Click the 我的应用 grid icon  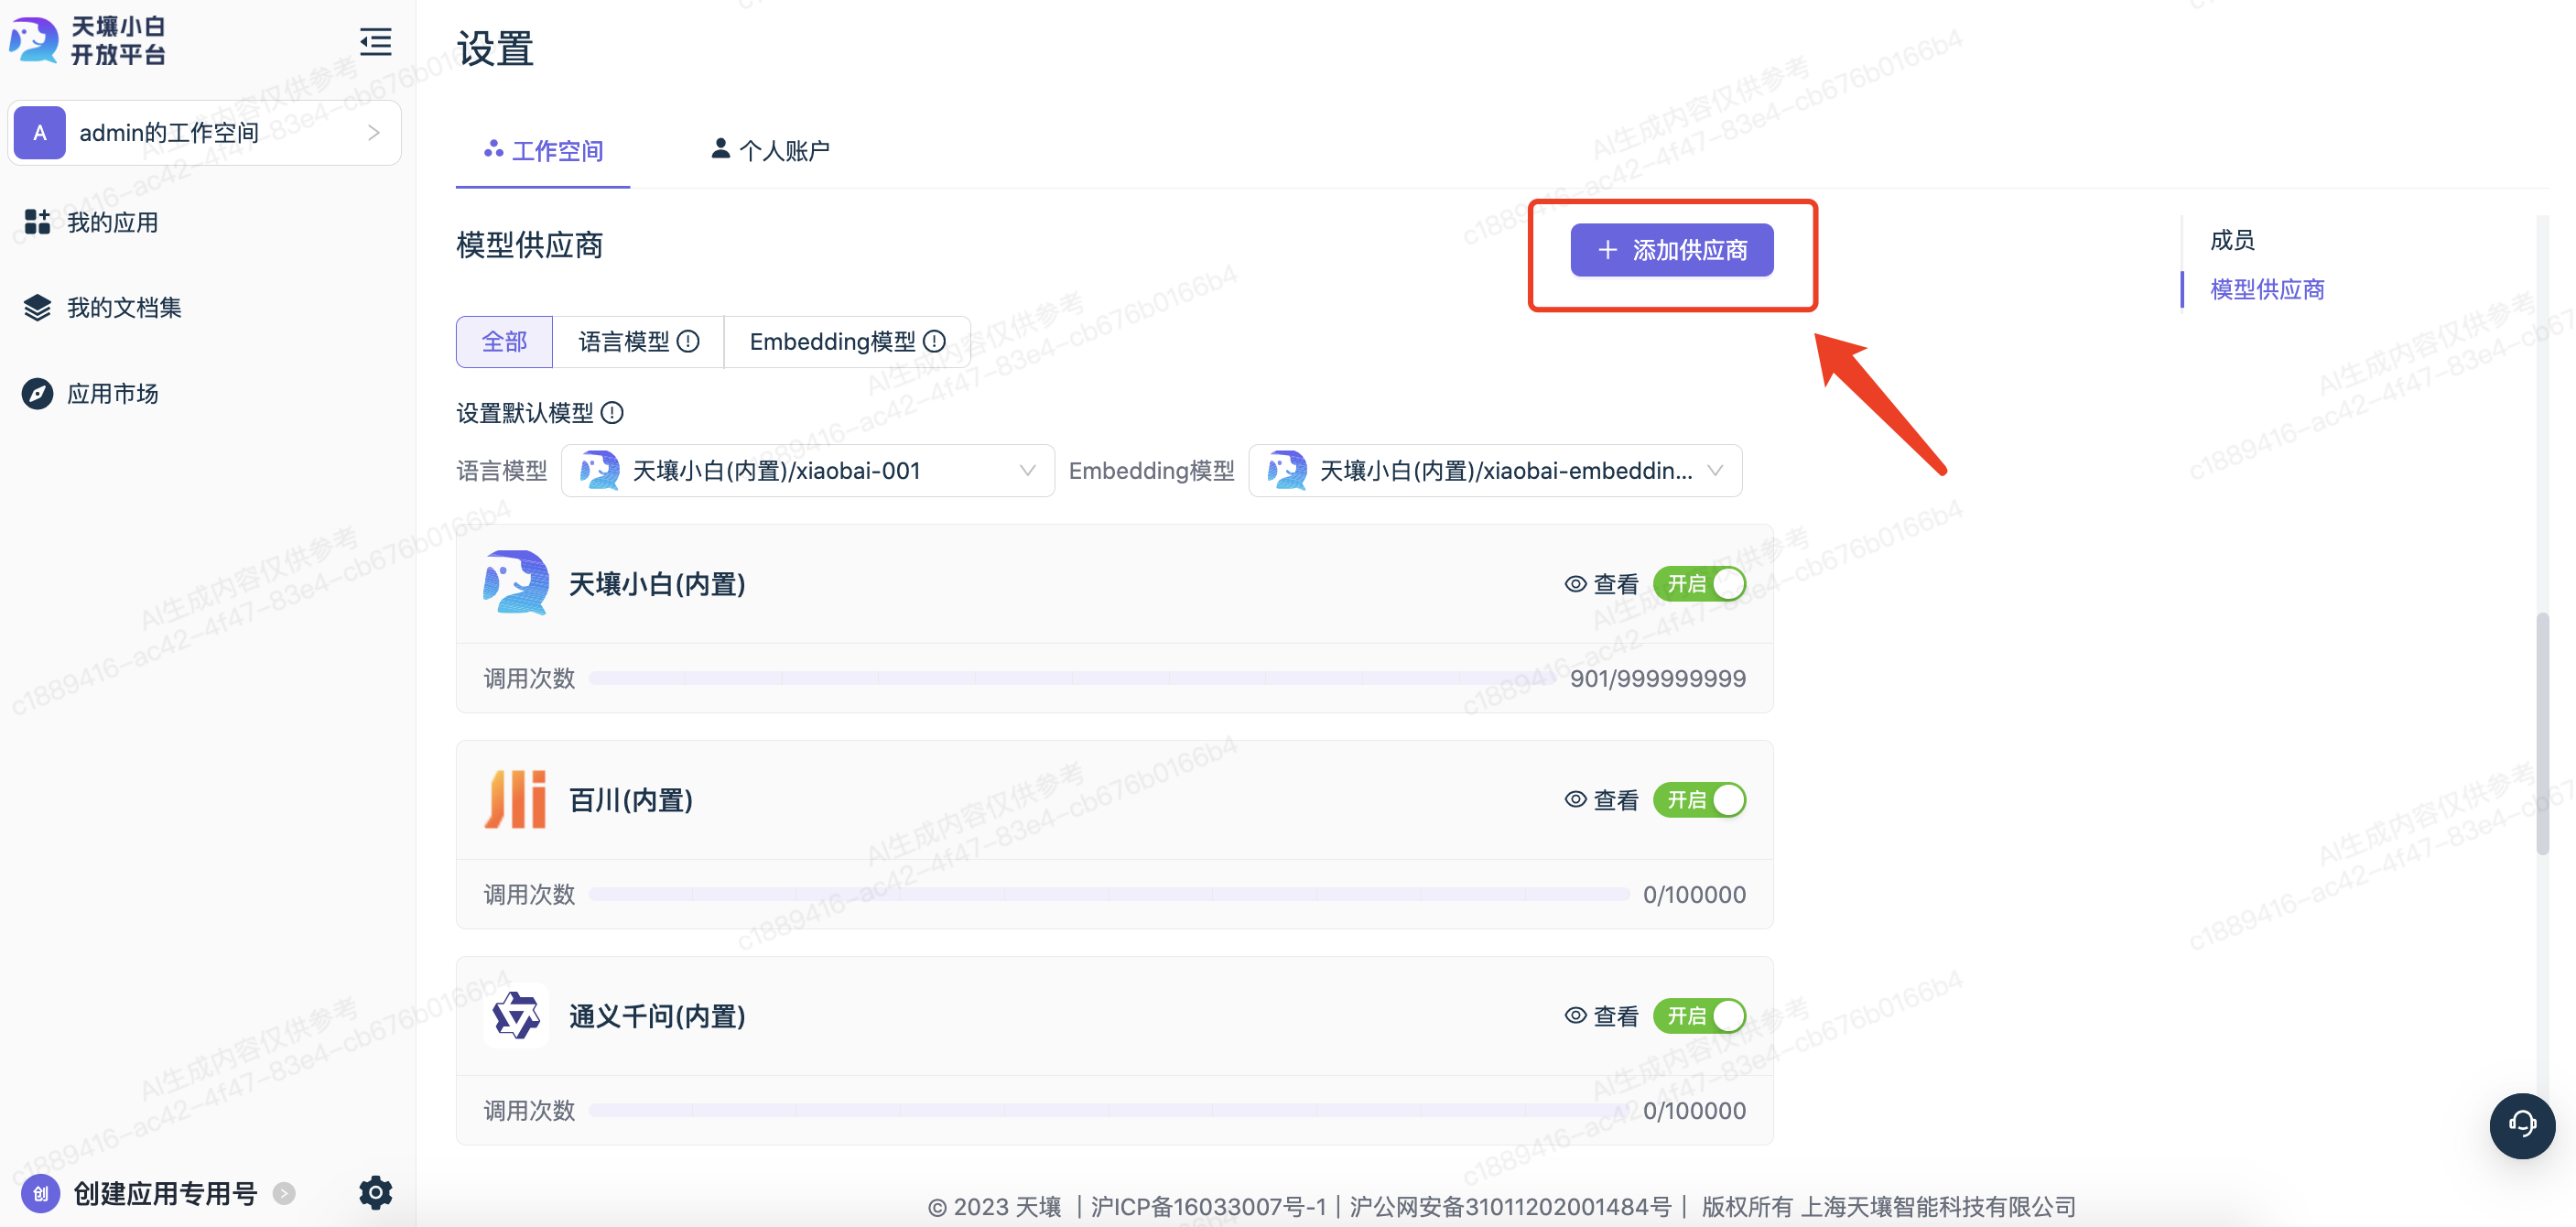(37, 222)
